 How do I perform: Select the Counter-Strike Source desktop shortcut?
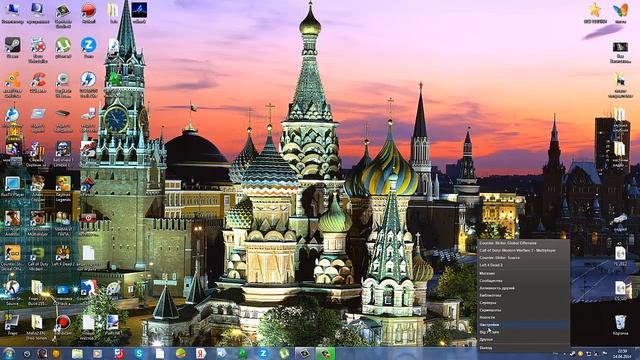point(12,293)
